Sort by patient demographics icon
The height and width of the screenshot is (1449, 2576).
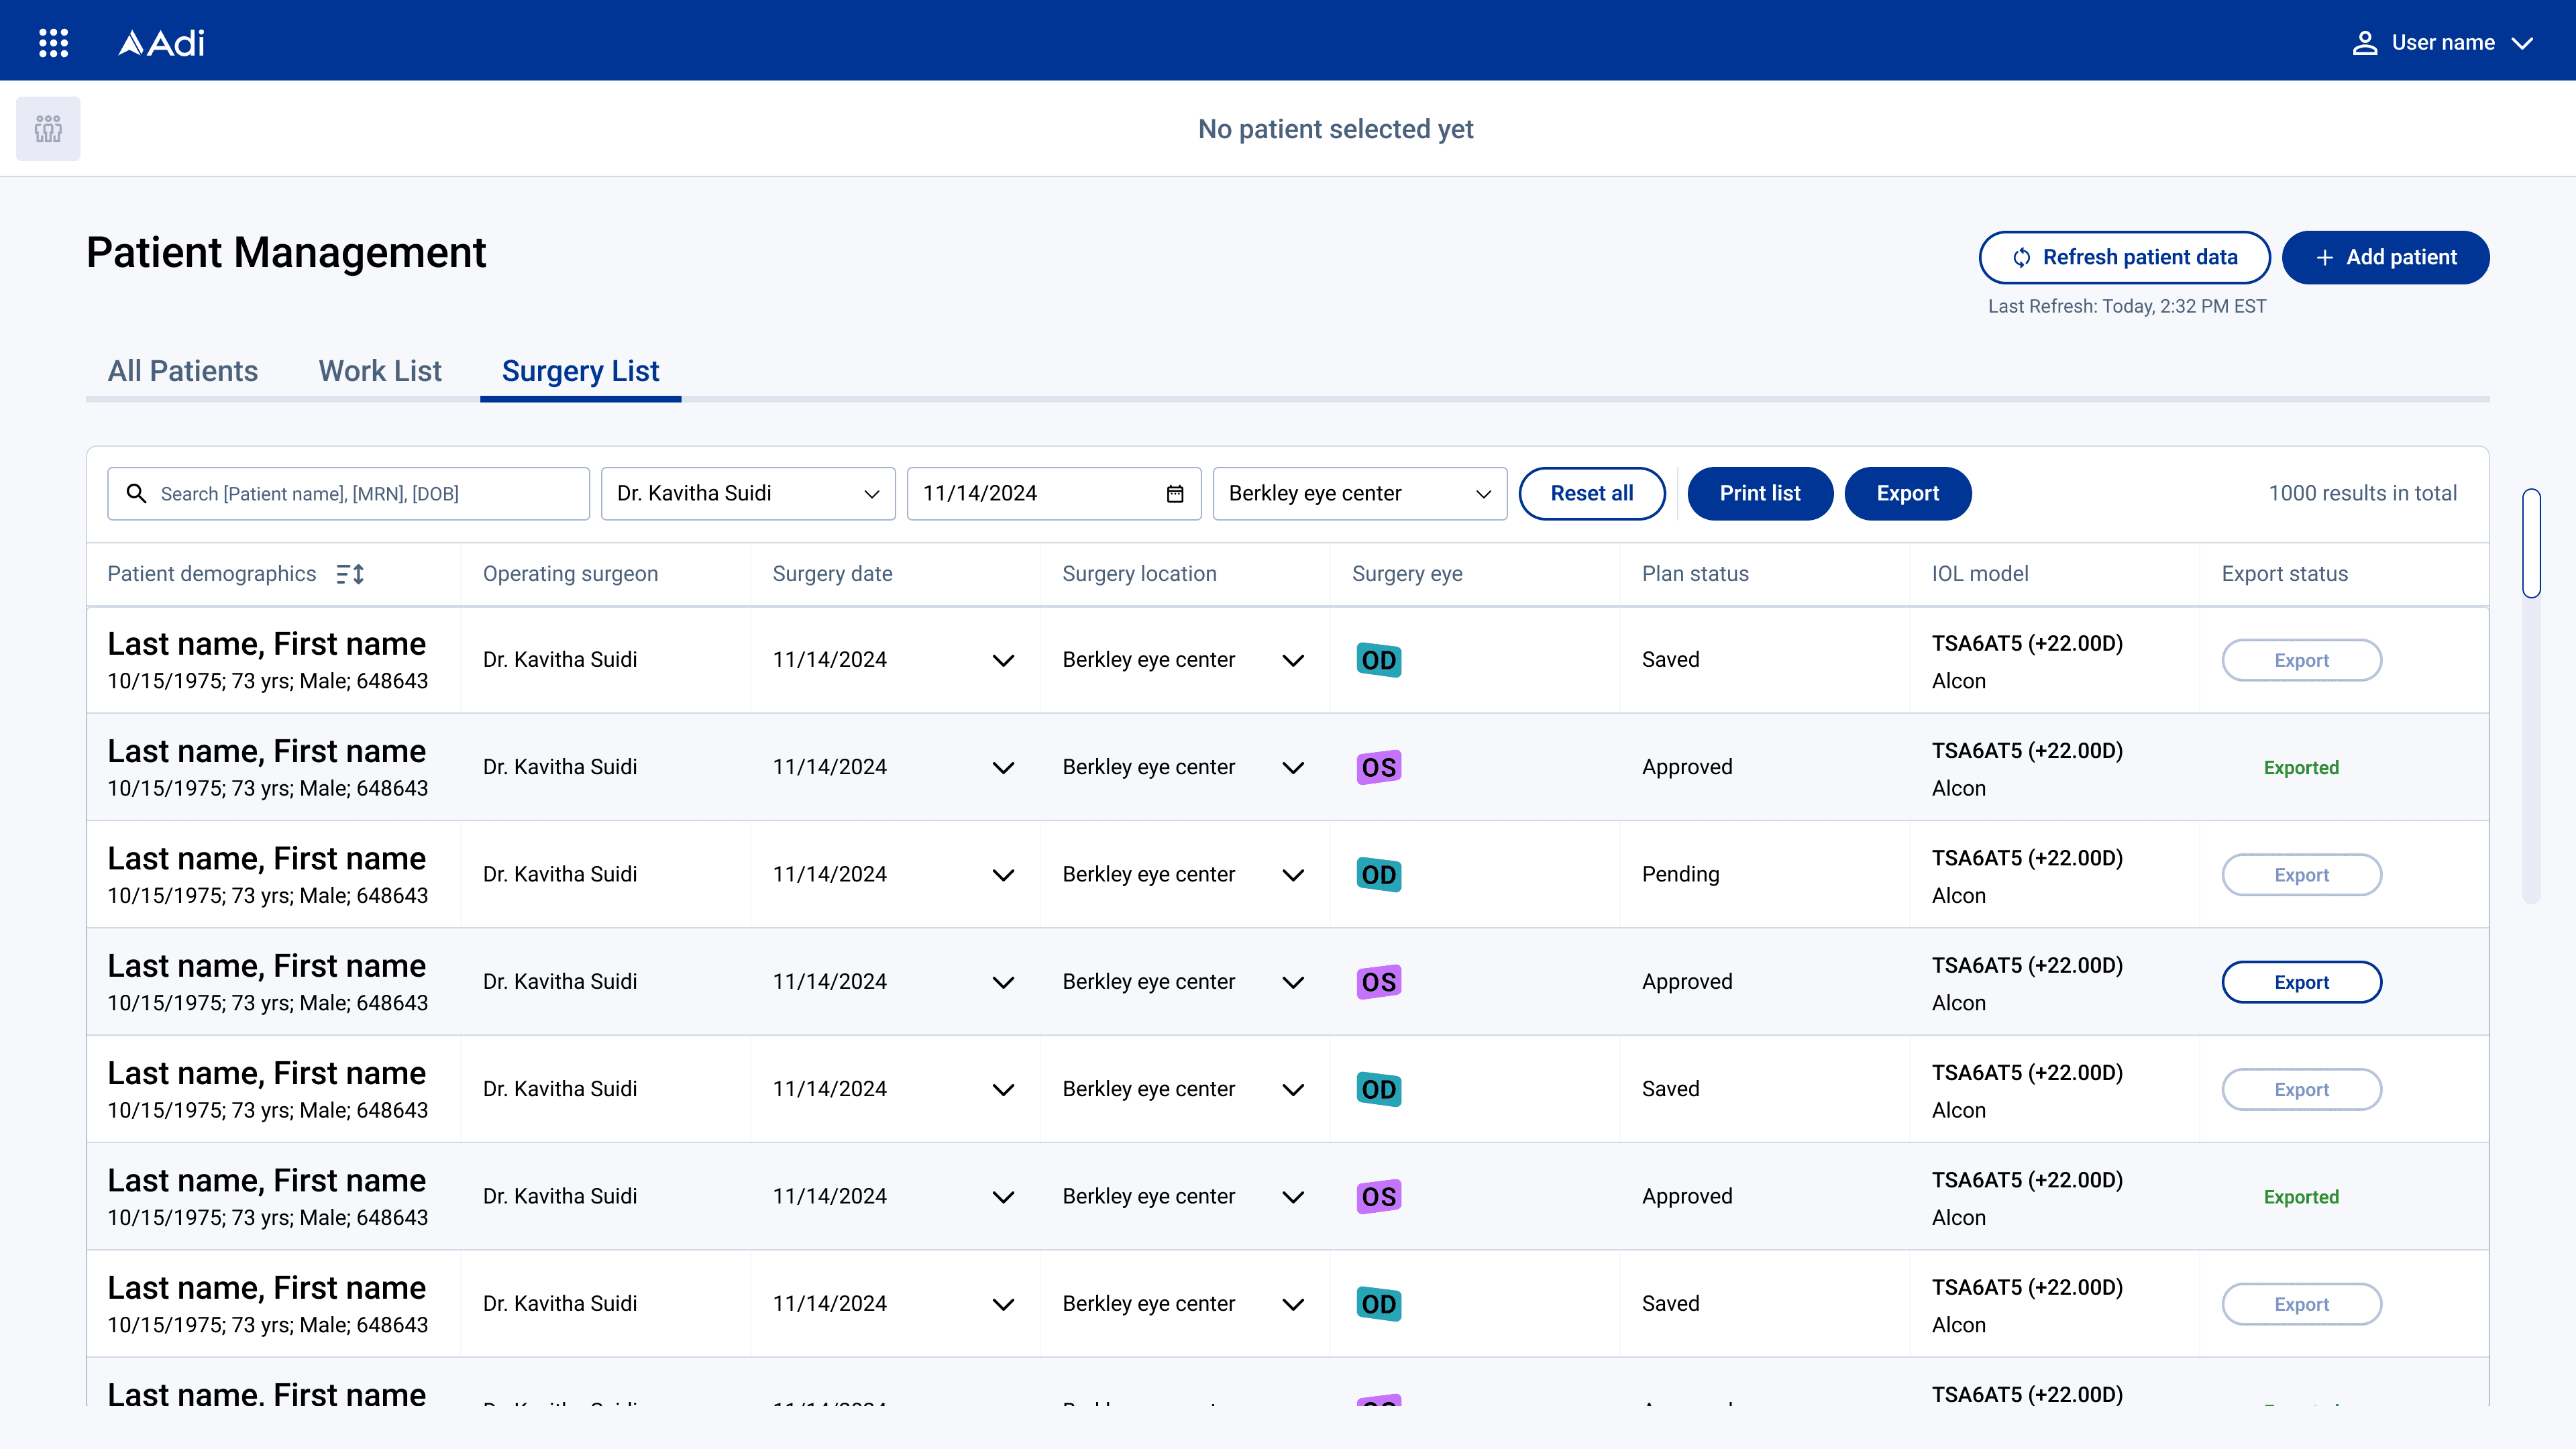350,574
